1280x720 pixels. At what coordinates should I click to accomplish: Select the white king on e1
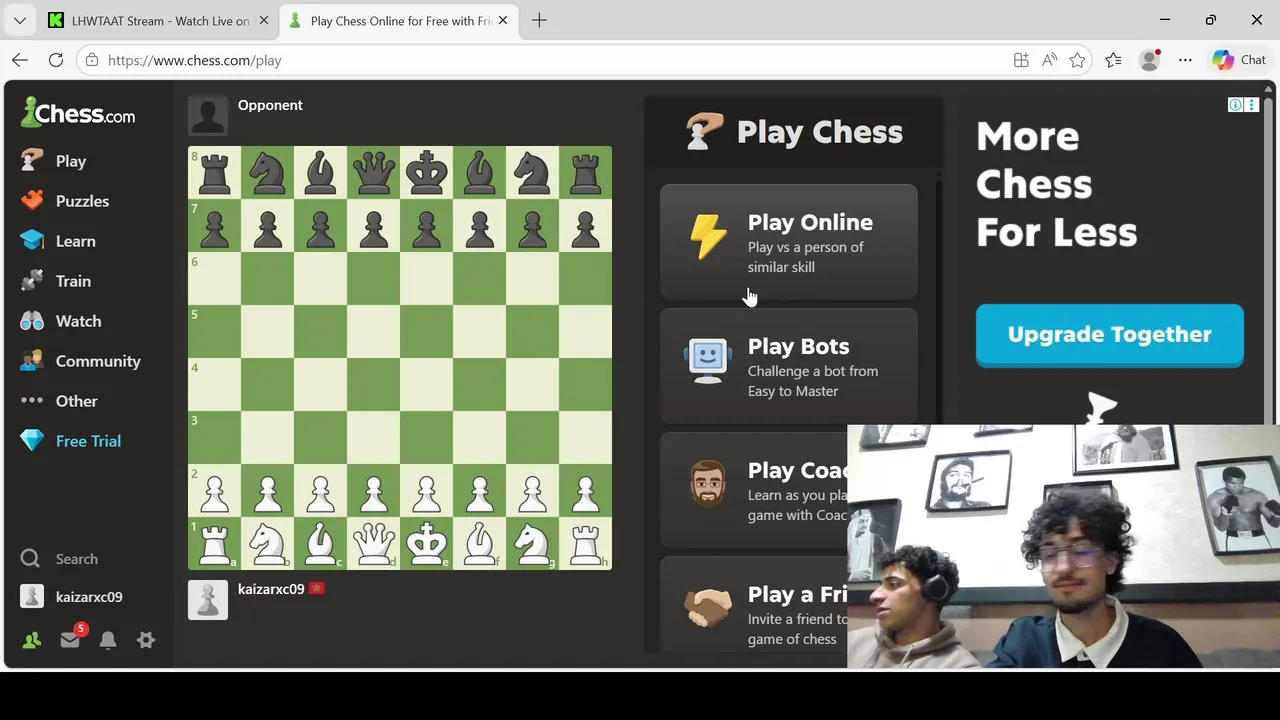click(x=426, y=543)
